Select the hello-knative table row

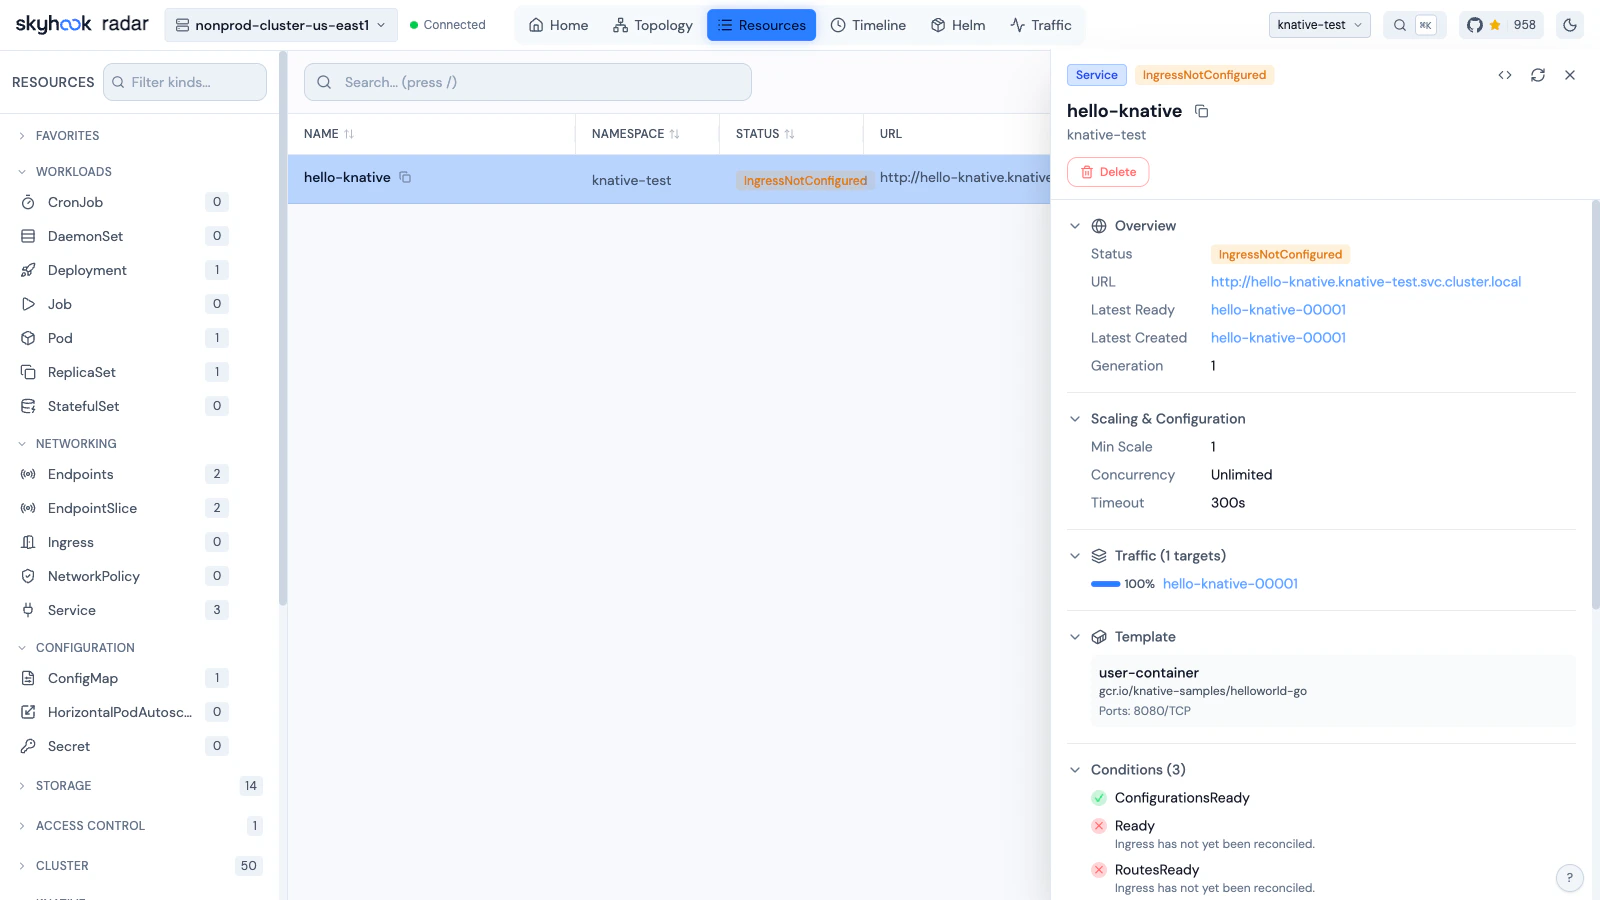(x=669, y=179)
